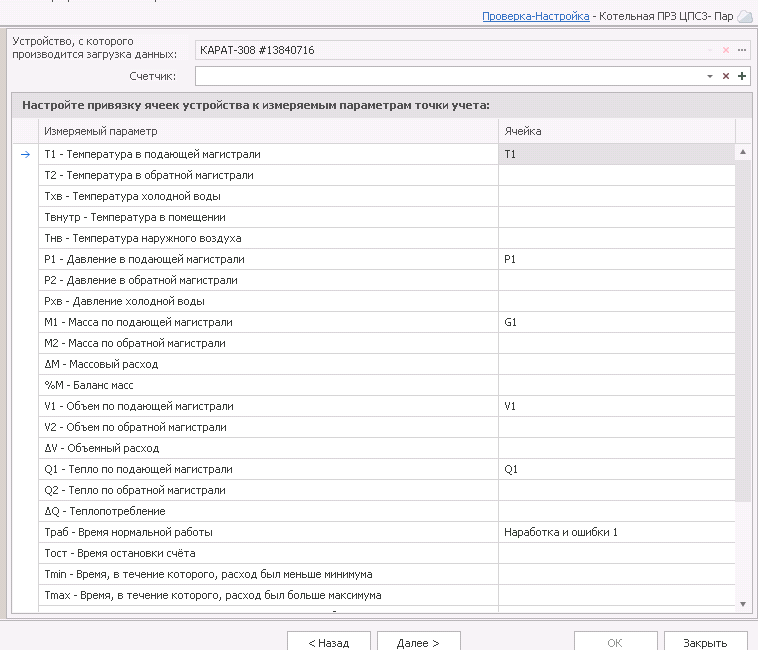Click the row indicator arrow for T1

(26, 155)
